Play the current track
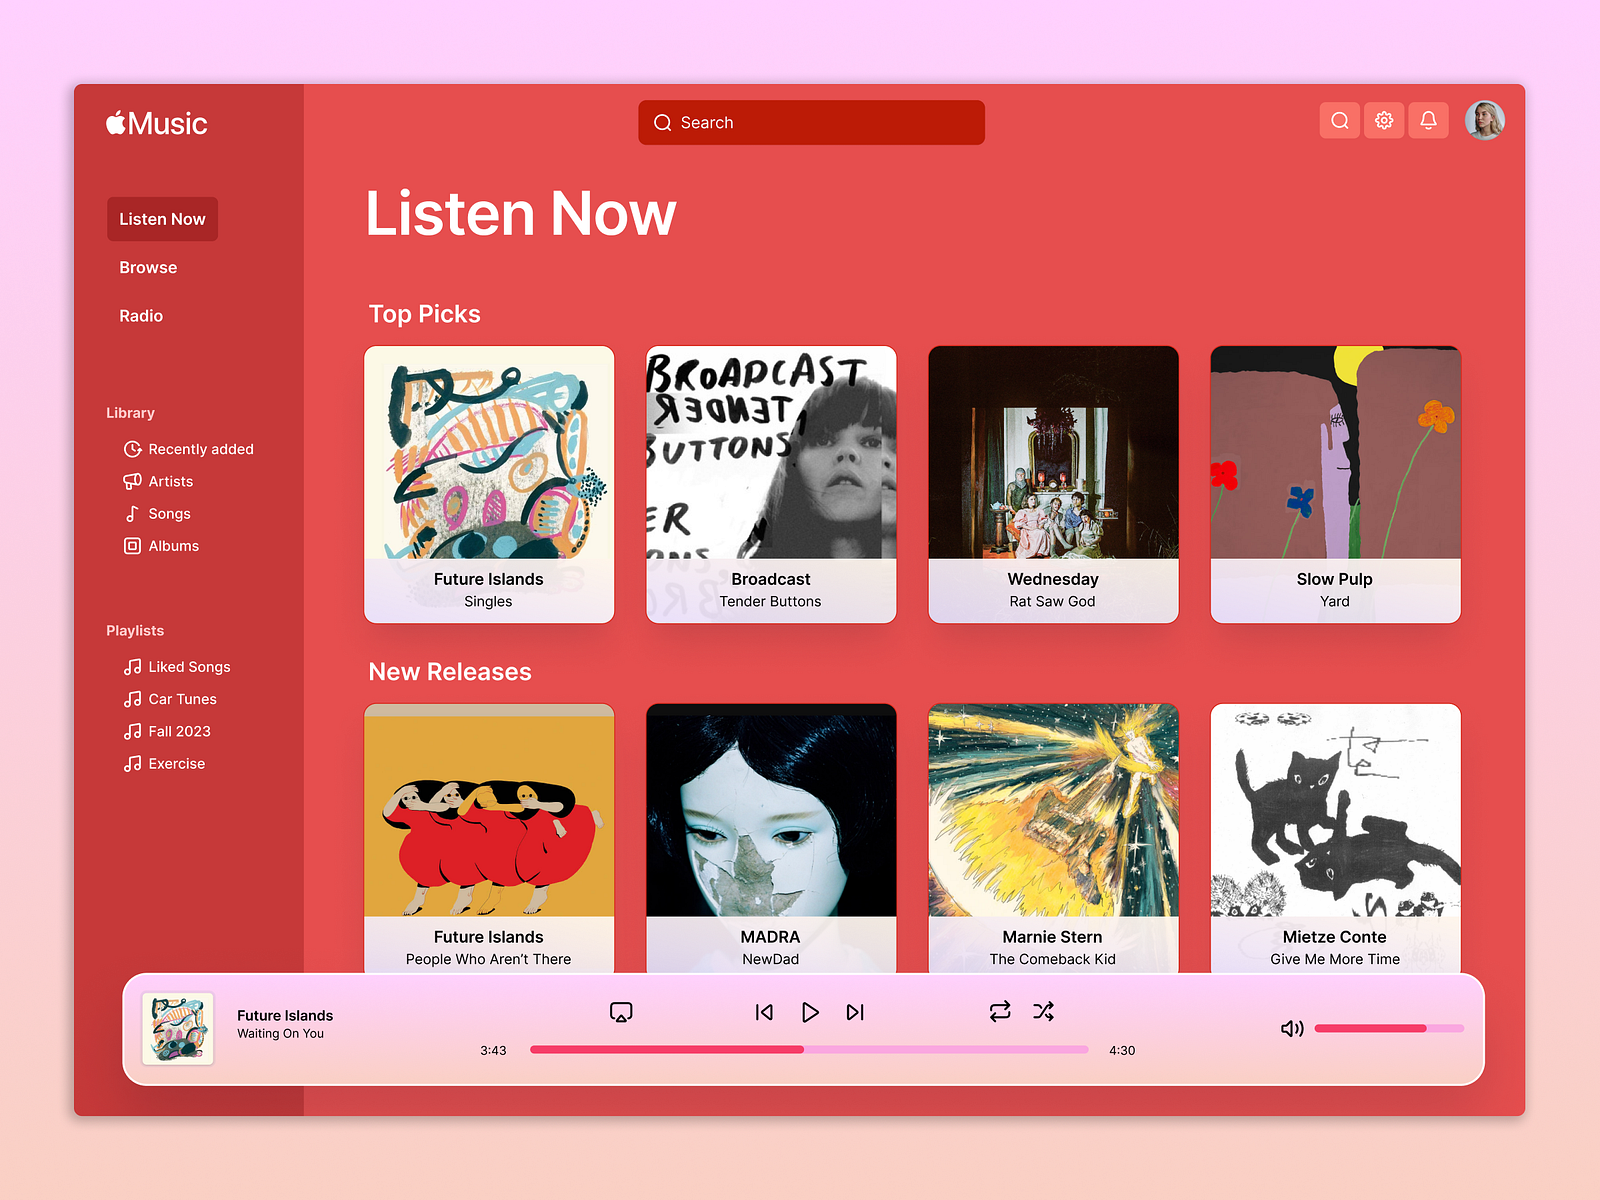The height and width of the screenshot is (1200, 1600). tap(810, 1012)
